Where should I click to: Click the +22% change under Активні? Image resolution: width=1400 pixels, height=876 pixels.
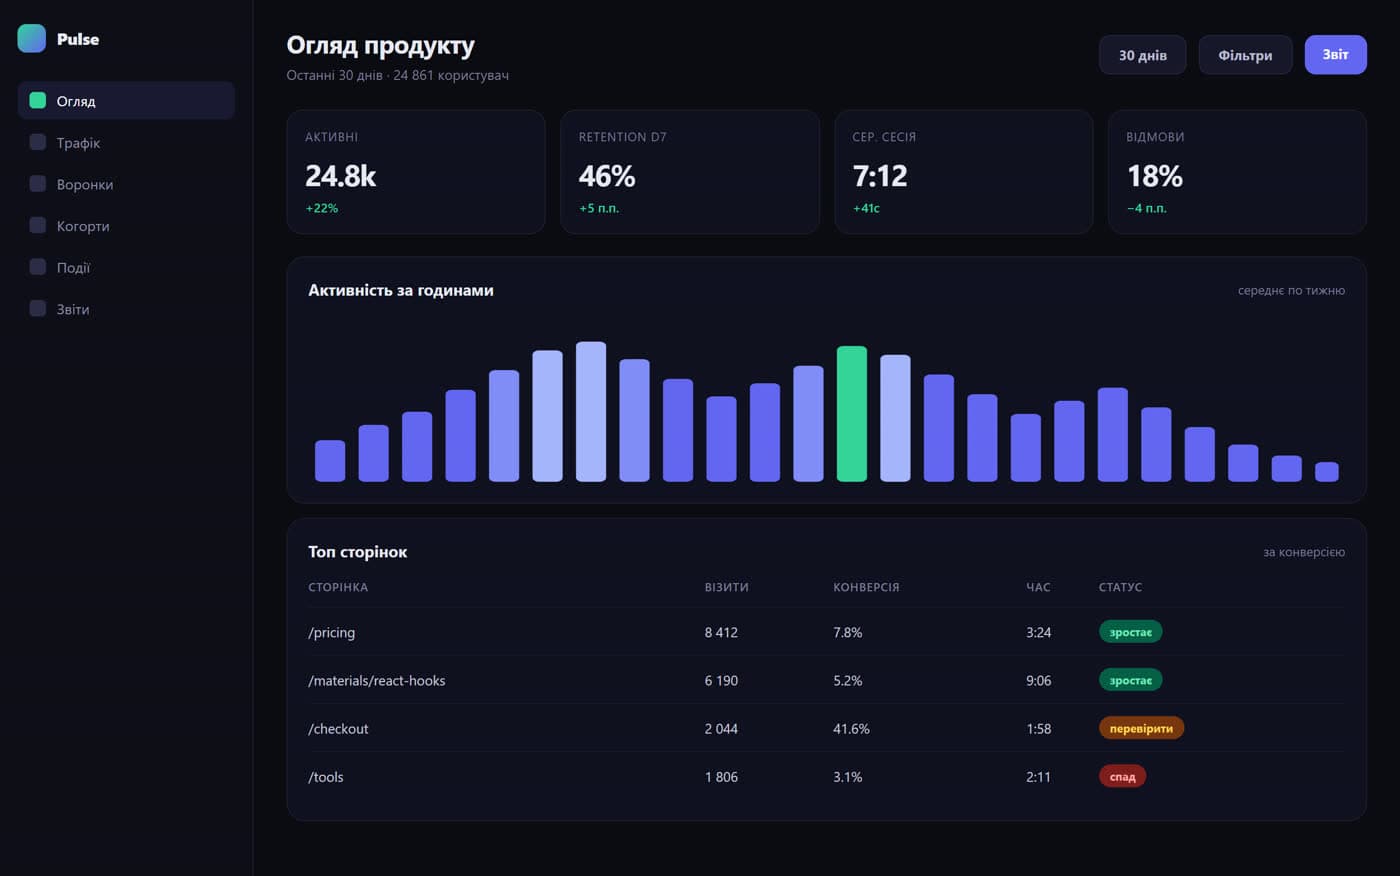321,208
